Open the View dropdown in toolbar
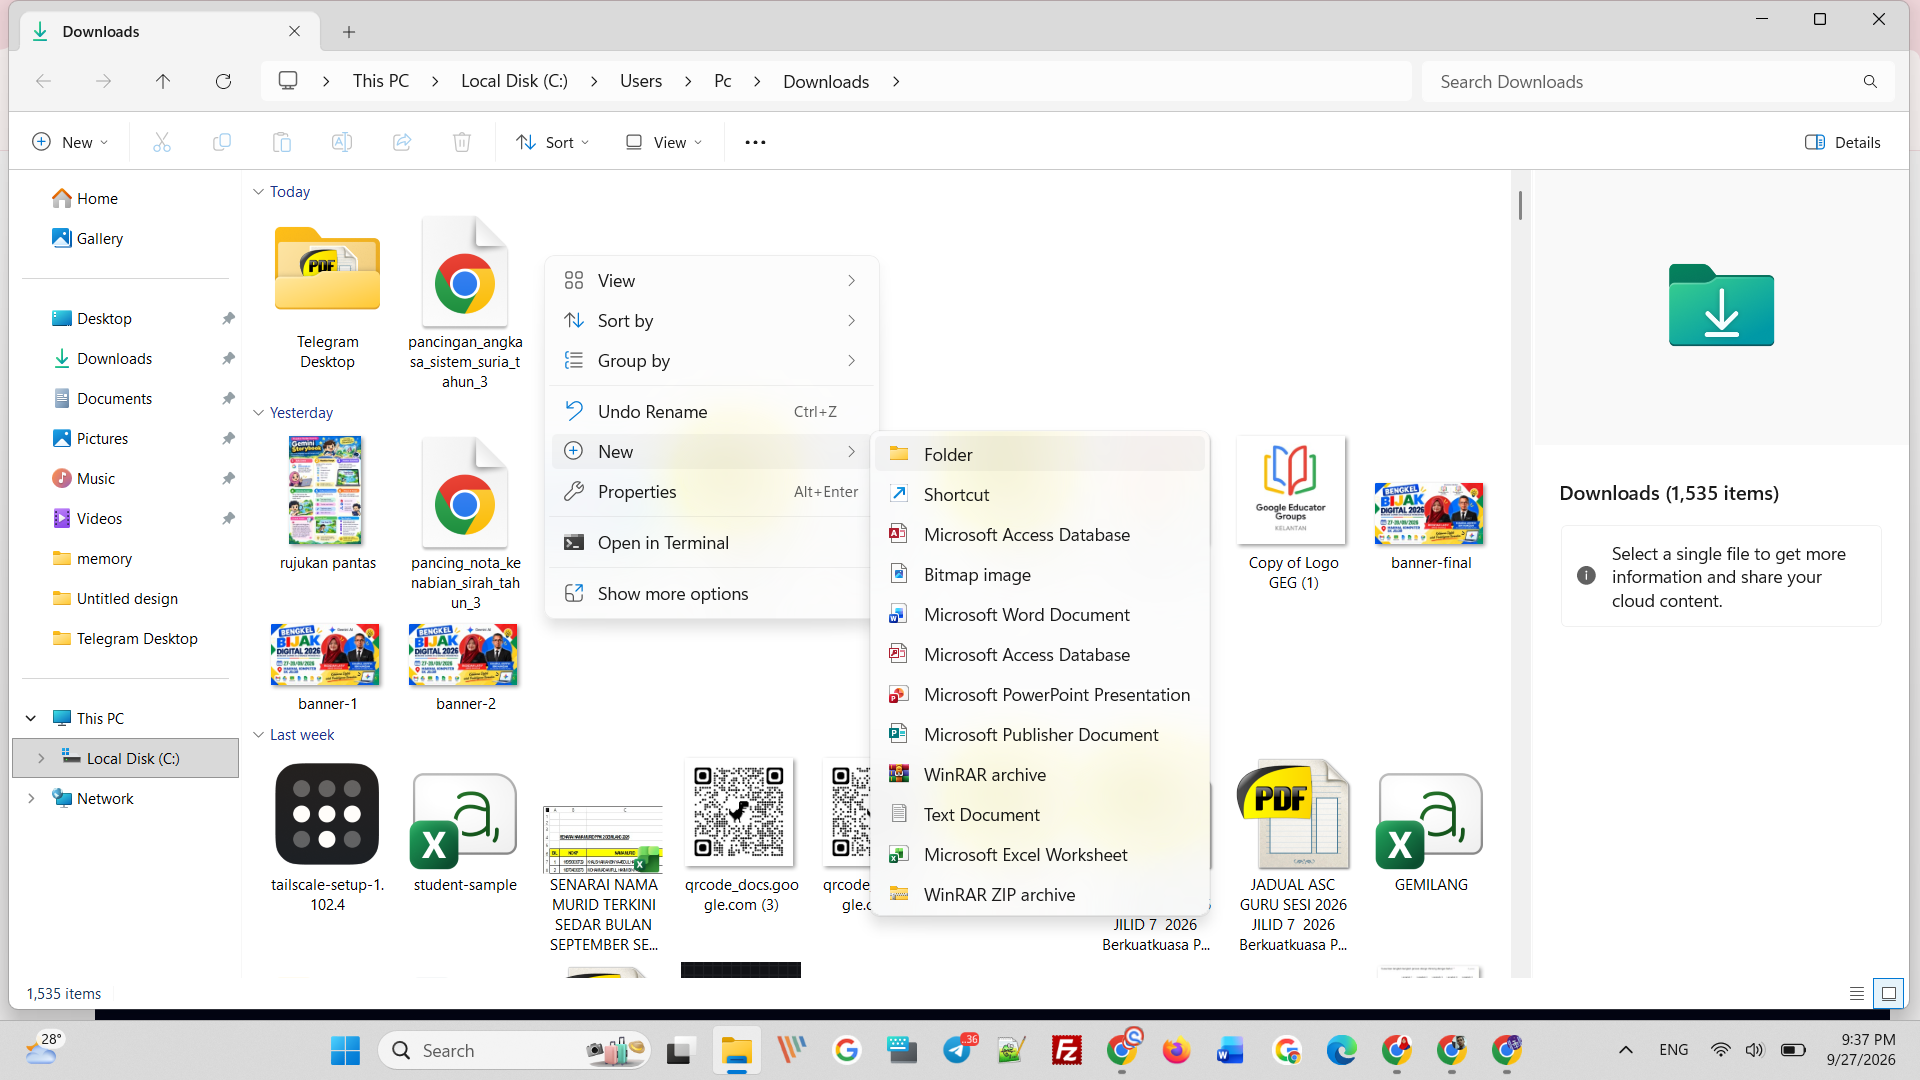The image size is (1920, 1080). pyautogui.click(x=664, y=142)
